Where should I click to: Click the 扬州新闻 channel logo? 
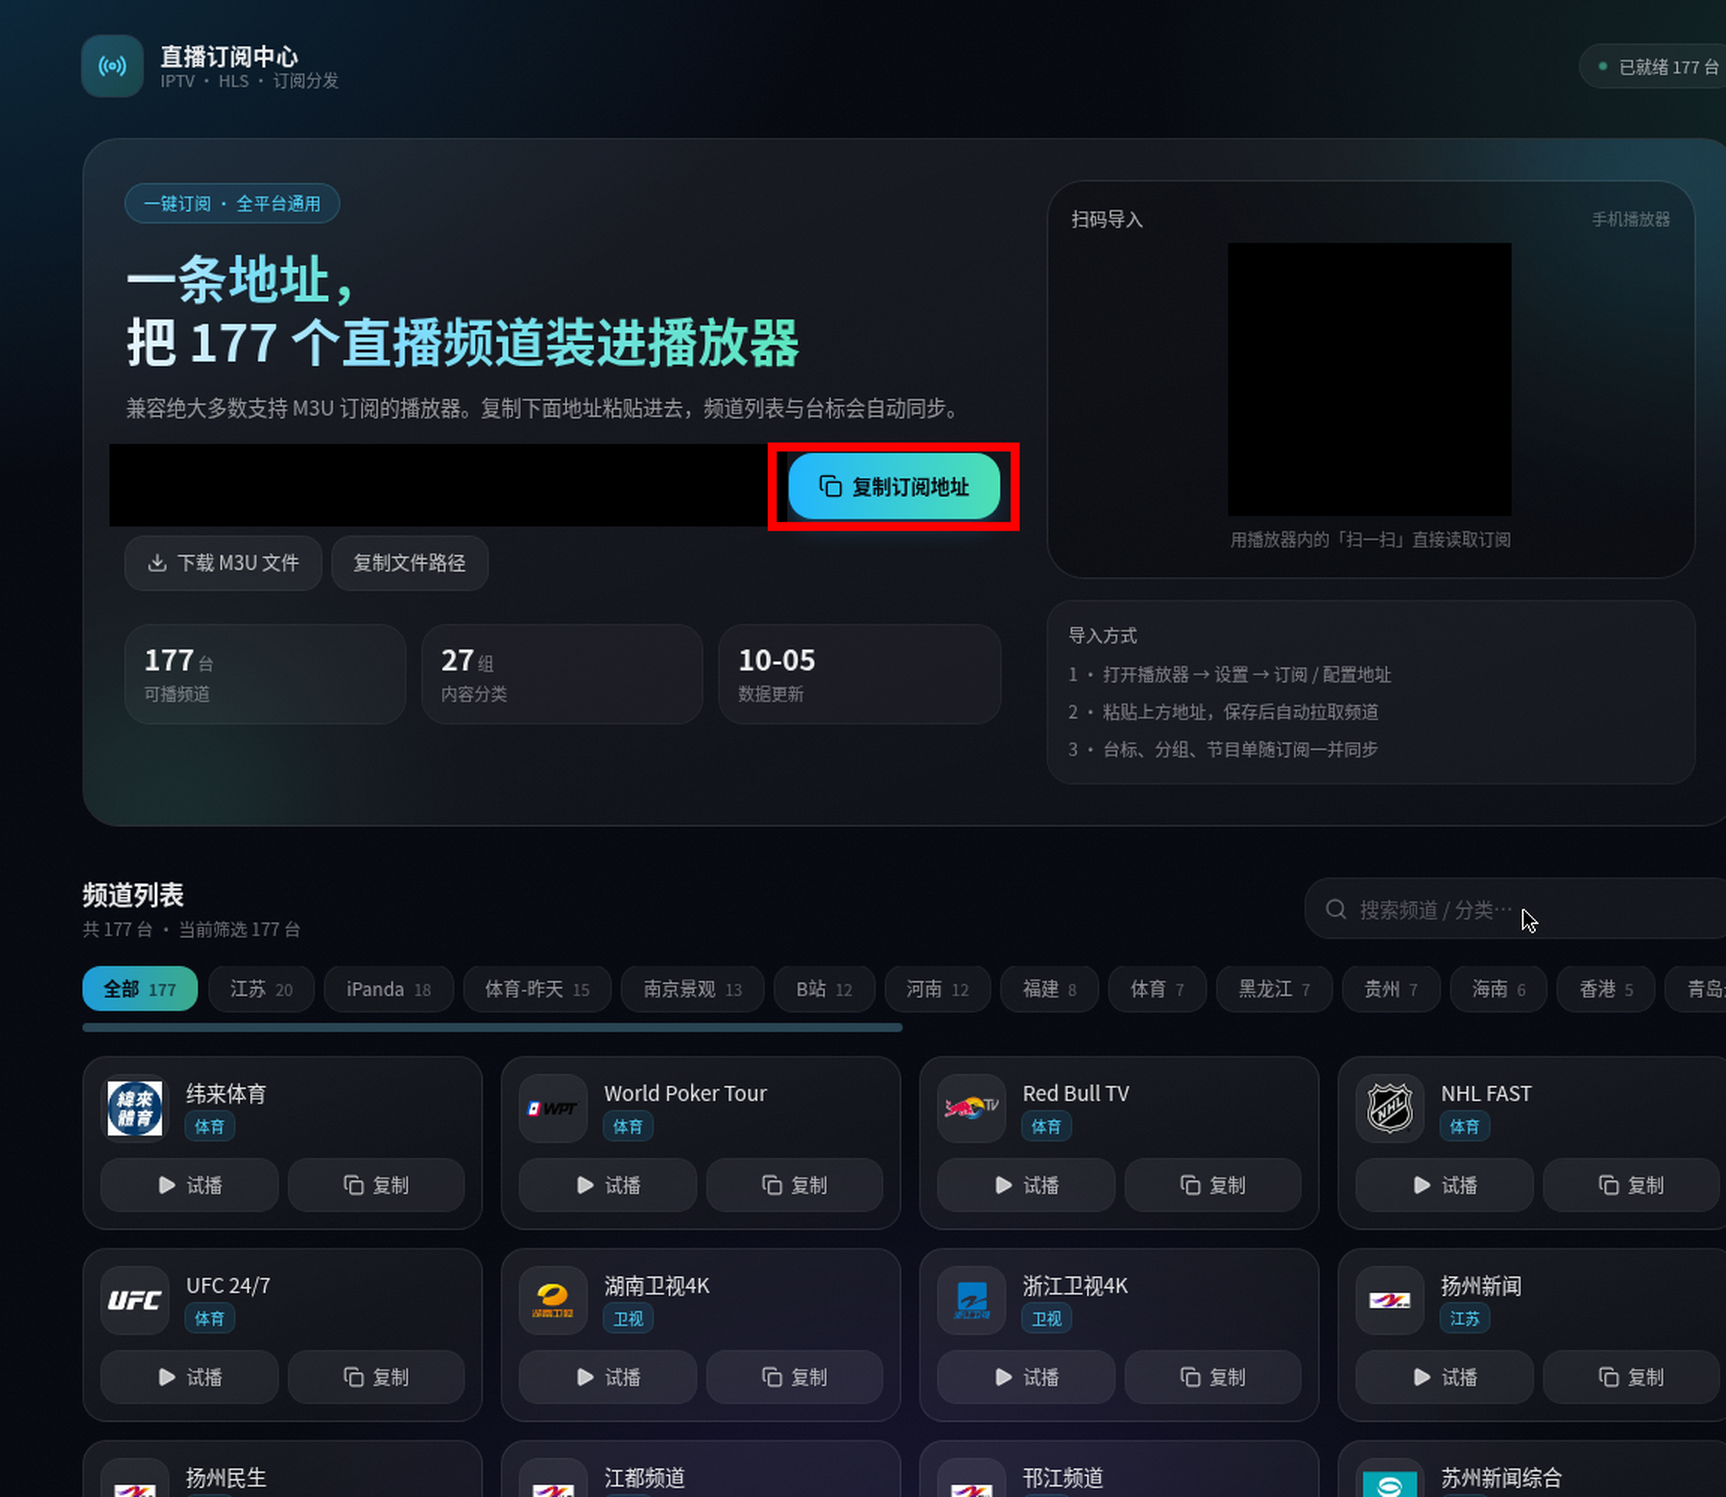pos(1389,1300)
